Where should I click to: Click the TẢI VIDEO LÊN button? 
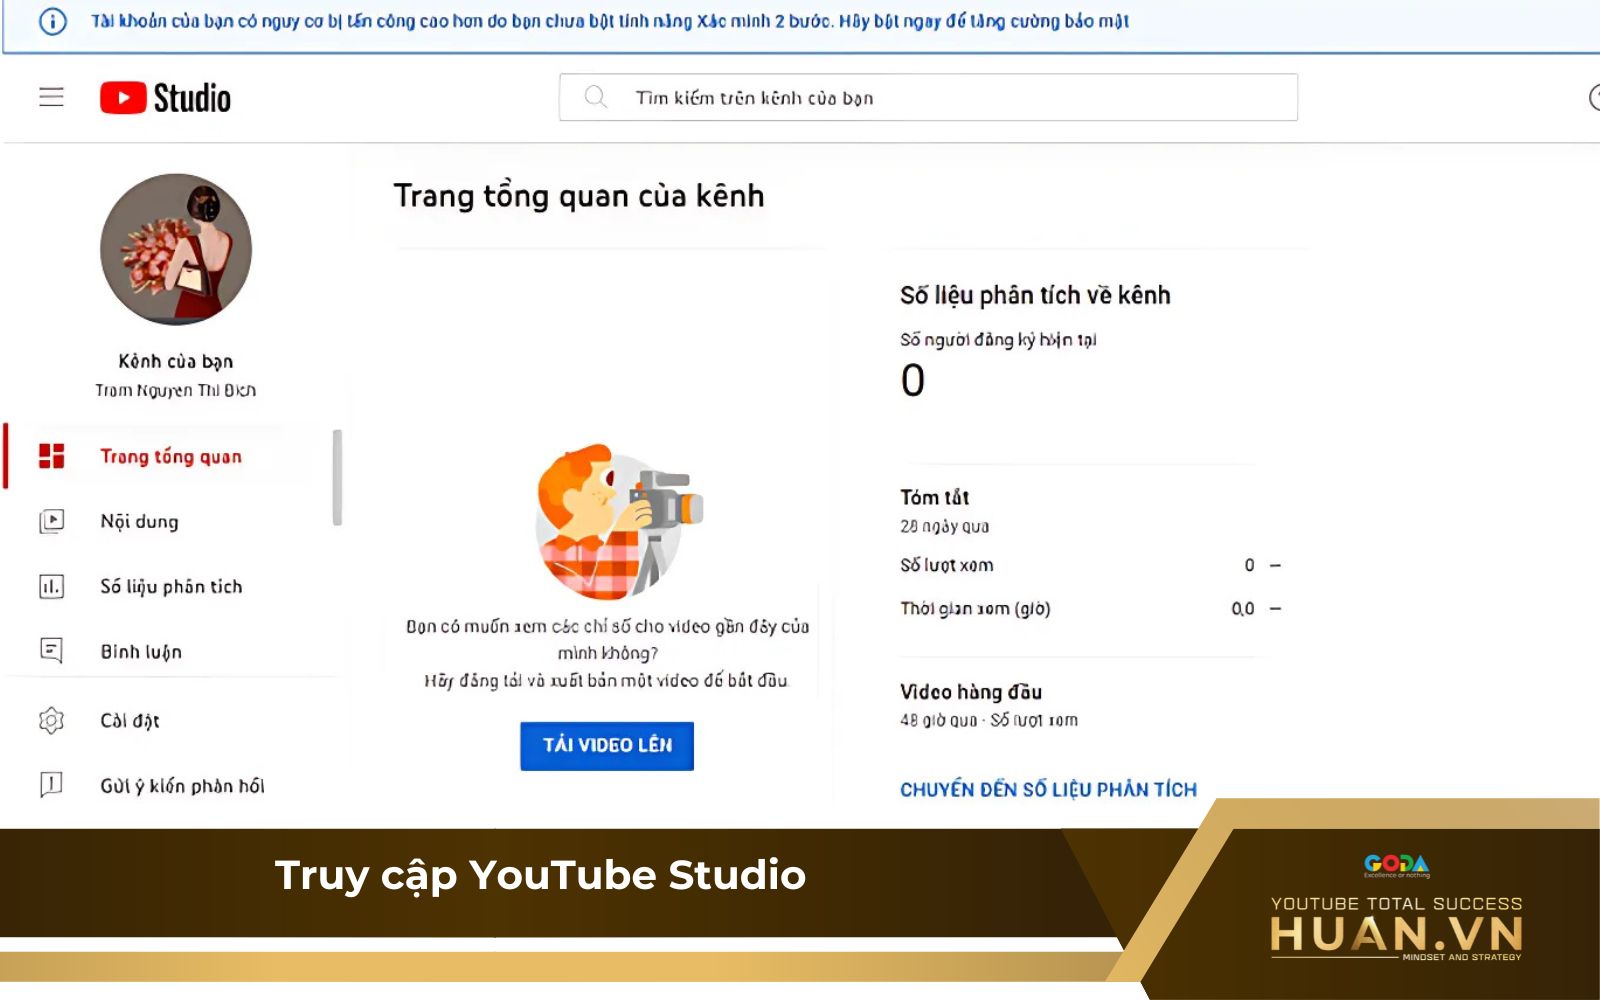click(x=607, y=746)
